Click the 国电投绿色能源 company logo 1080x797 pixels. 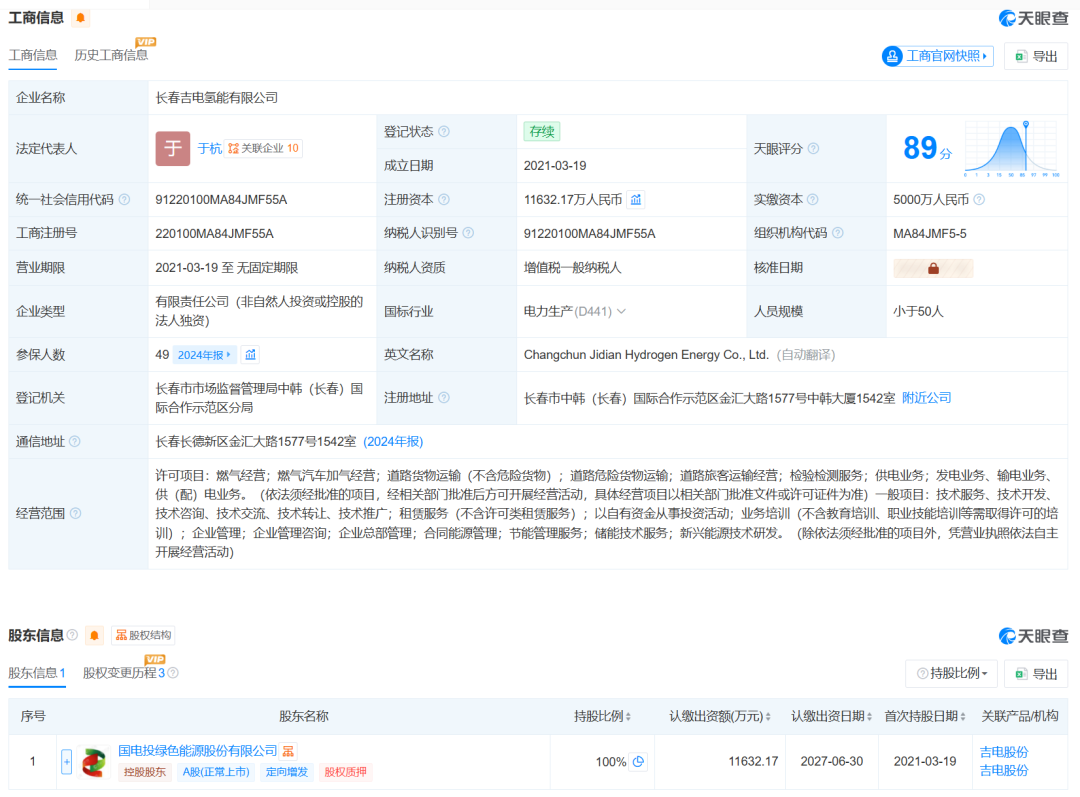(x=94, y=762)
